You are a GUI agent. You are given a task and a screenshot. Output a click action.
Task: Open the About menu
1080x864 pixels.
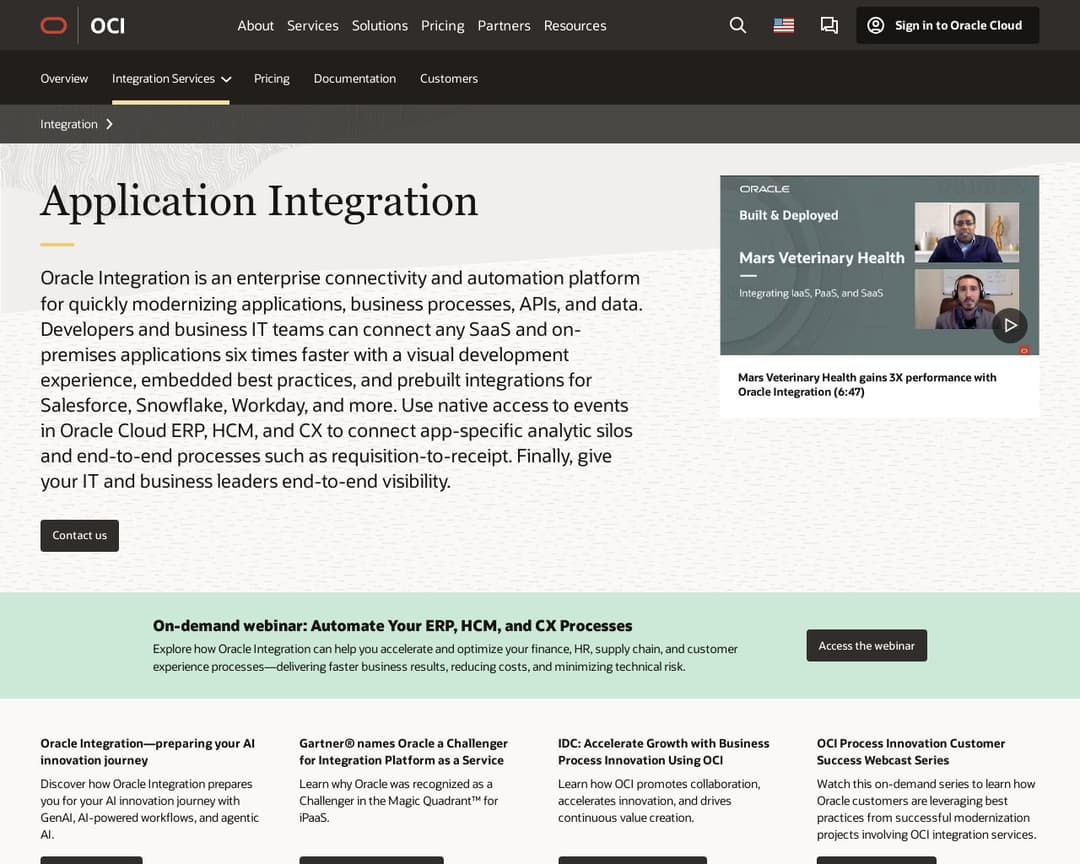pyautogui.click(x=255, y=25)
